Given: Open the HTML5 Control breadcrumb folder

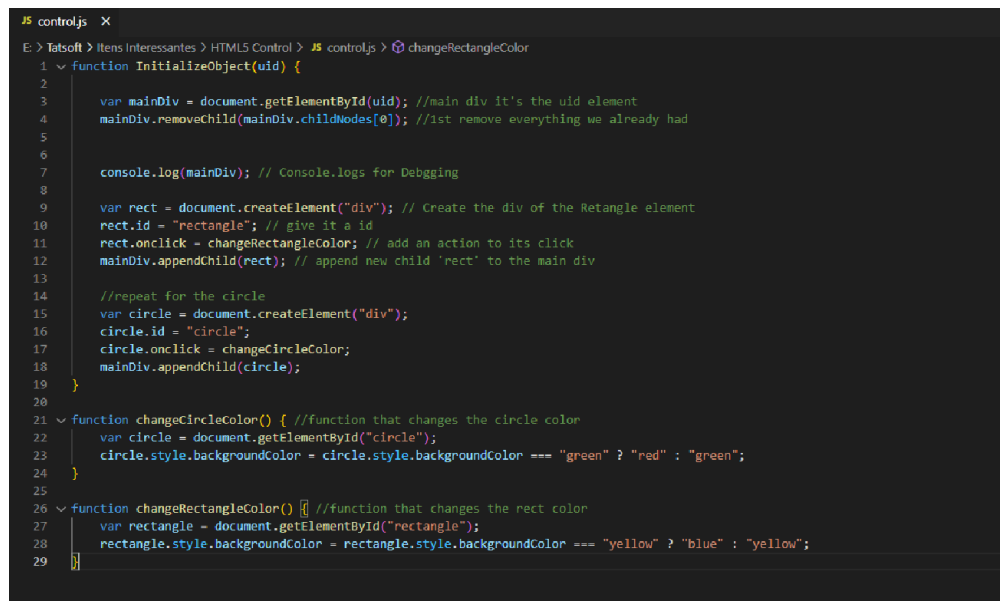Looking at the screenshot, I should tap(251, 47).
